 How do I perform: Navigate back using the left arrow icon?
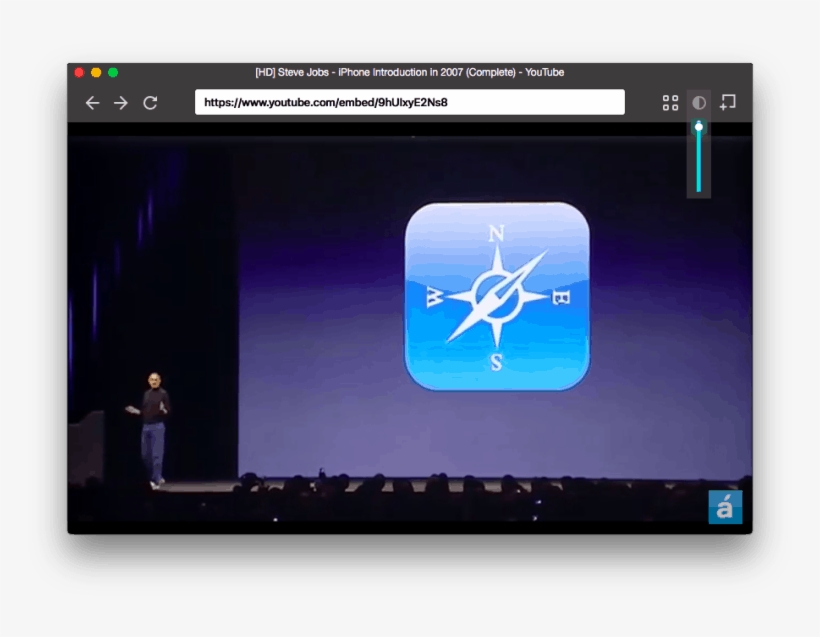coord(93,102)
